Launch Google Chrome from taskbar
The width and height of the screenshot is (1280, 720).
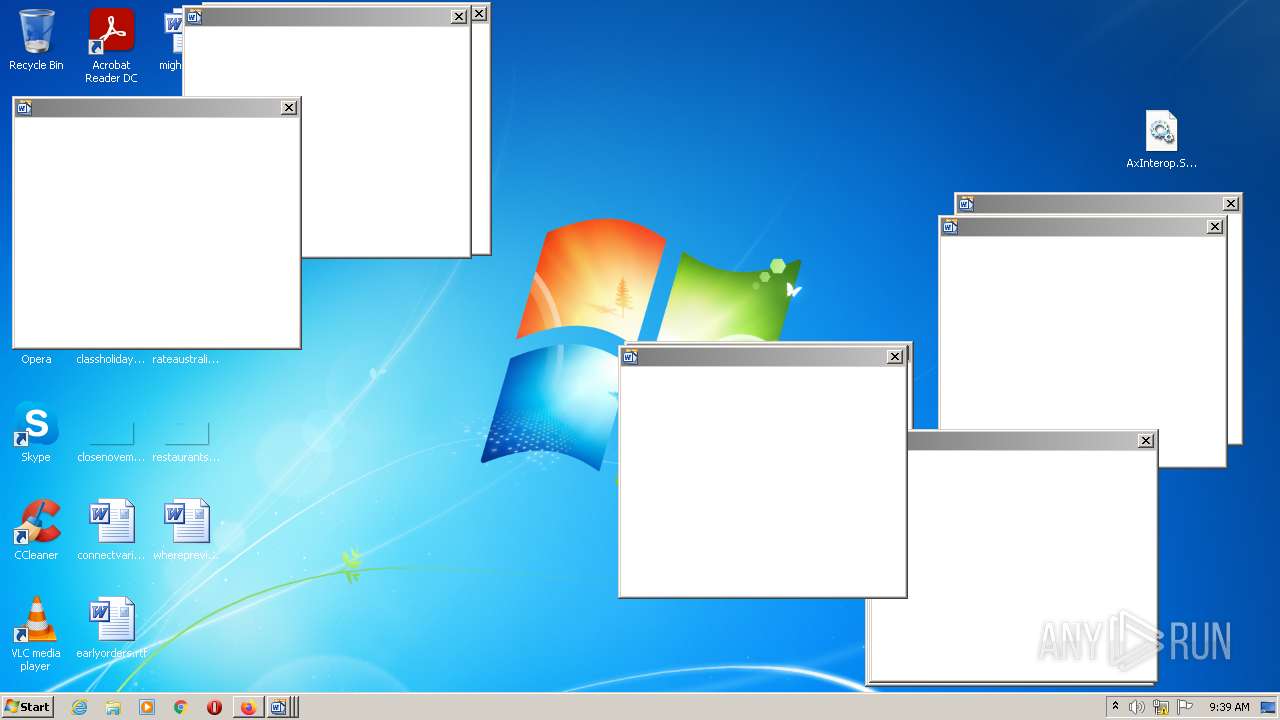[181, 707]
